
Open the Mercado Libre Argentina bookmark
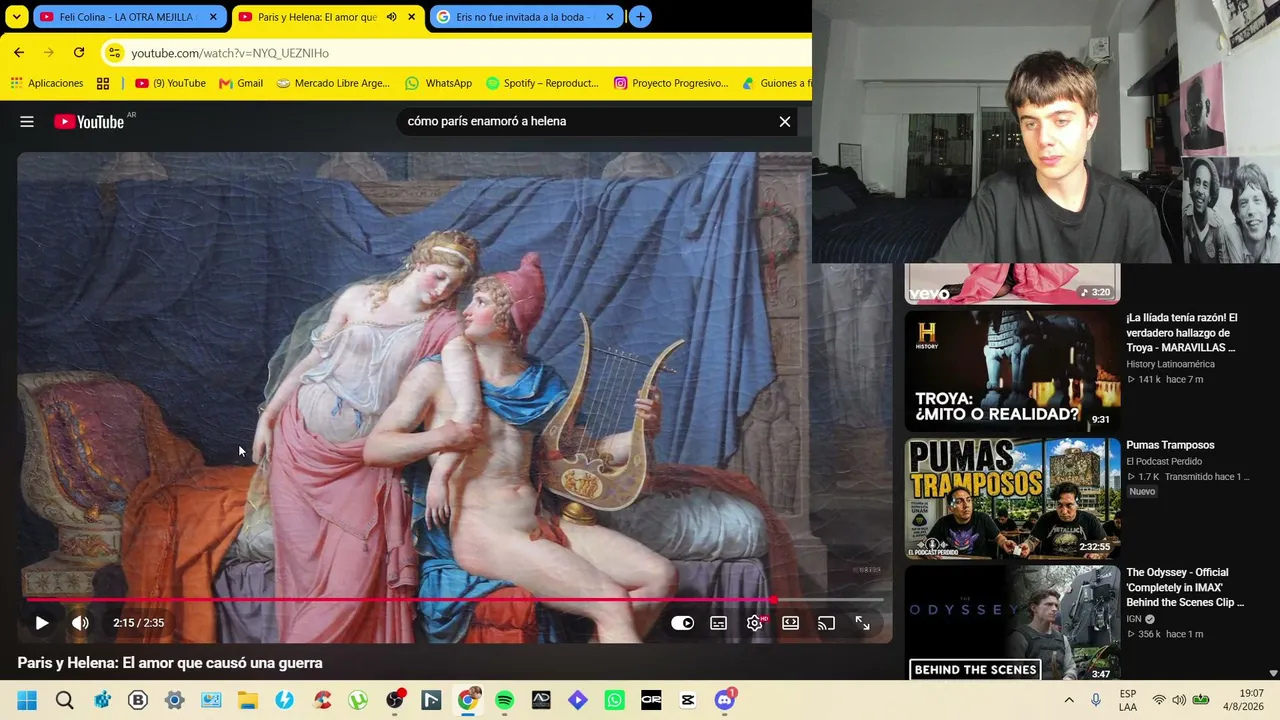(x=333, y=83)
